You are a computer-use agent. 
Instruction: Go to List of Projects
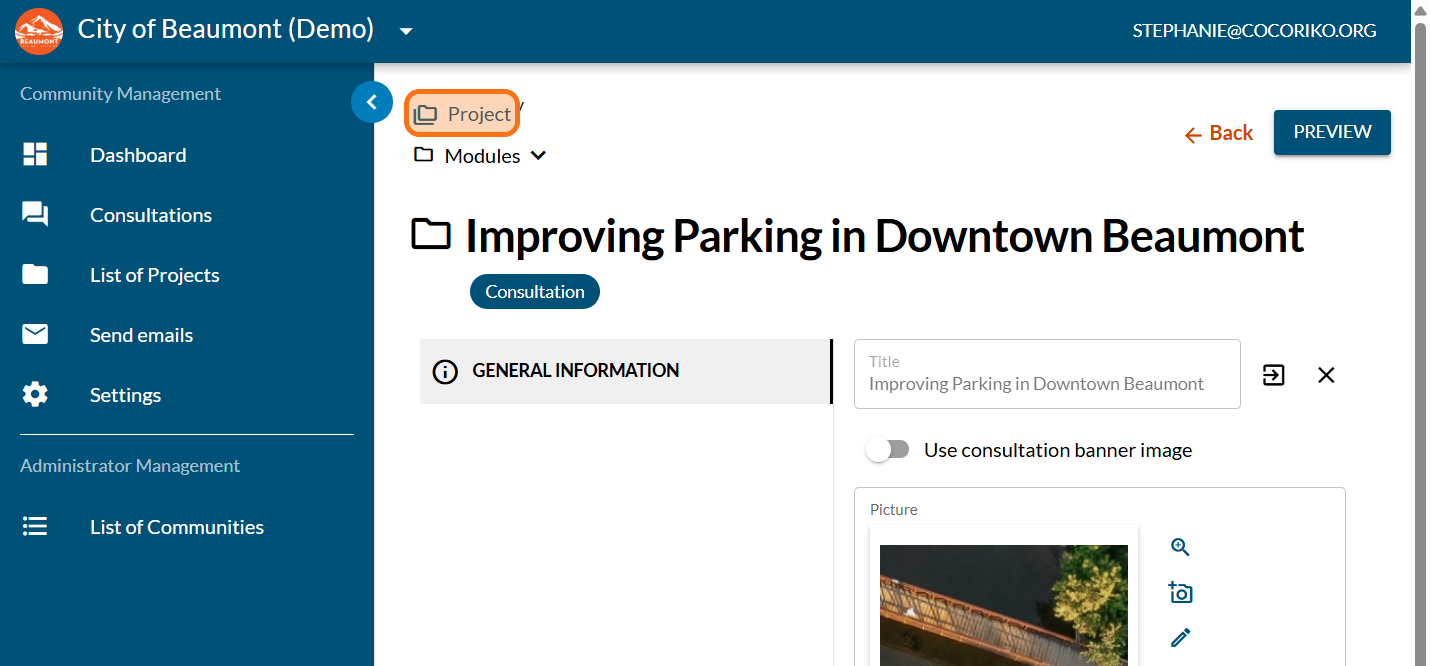click(x=154, y=275)
